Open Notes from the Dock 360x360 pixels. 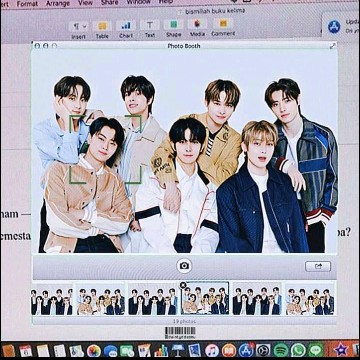pos(43,351)
